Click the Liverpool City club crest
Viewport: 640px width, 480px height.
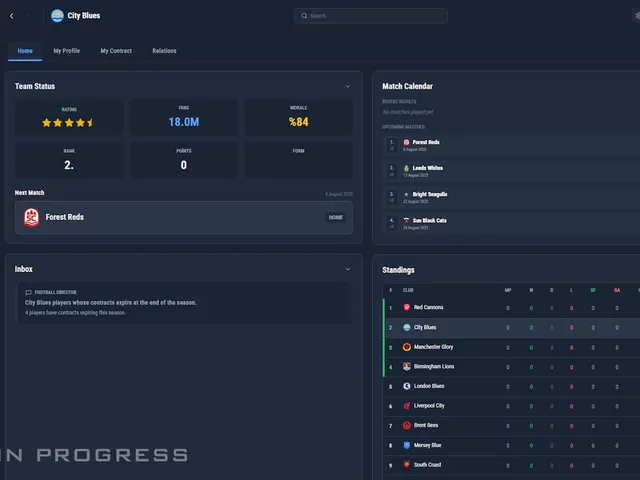click(x=407, y=406)
